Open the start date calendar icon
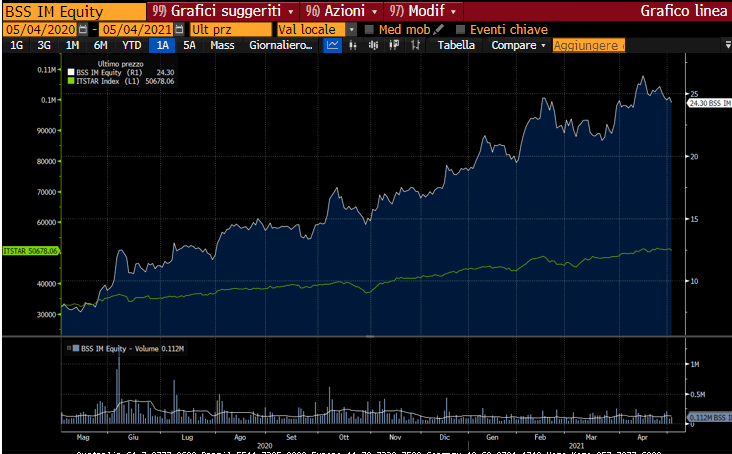 (x=83, y=29)
